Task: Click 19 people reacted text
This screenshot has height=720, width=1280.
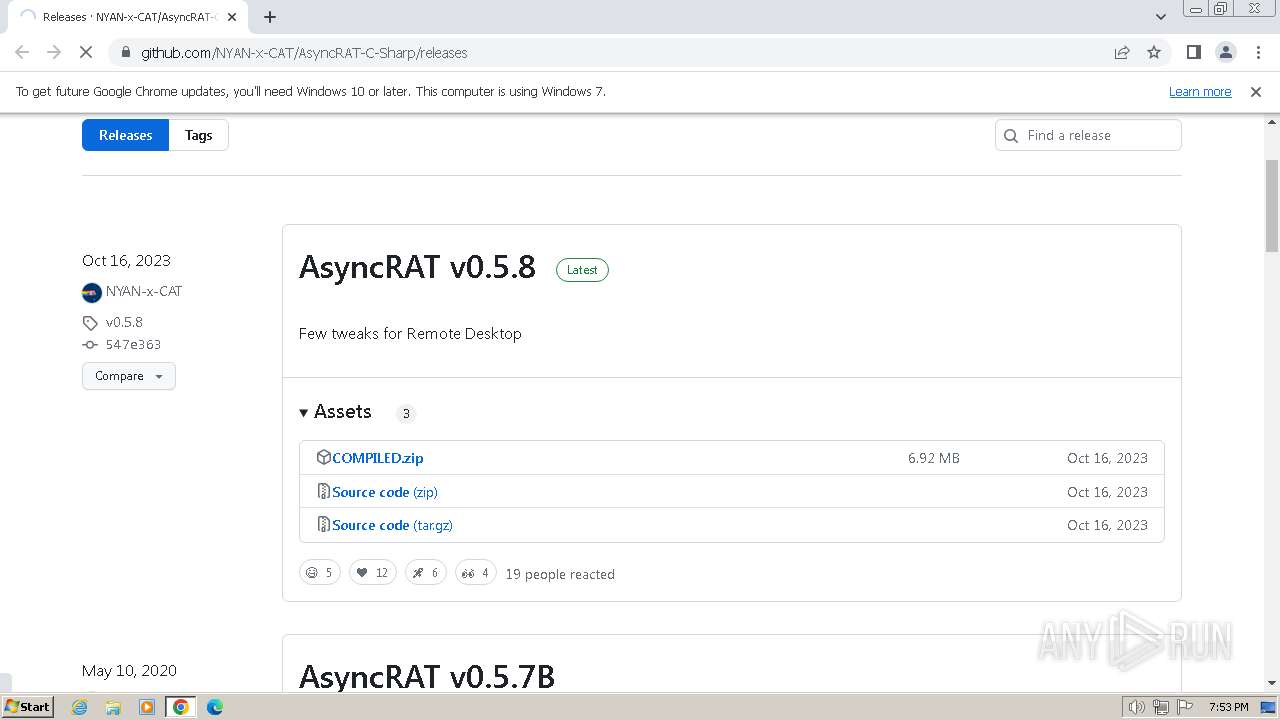Action: [560, 574]
